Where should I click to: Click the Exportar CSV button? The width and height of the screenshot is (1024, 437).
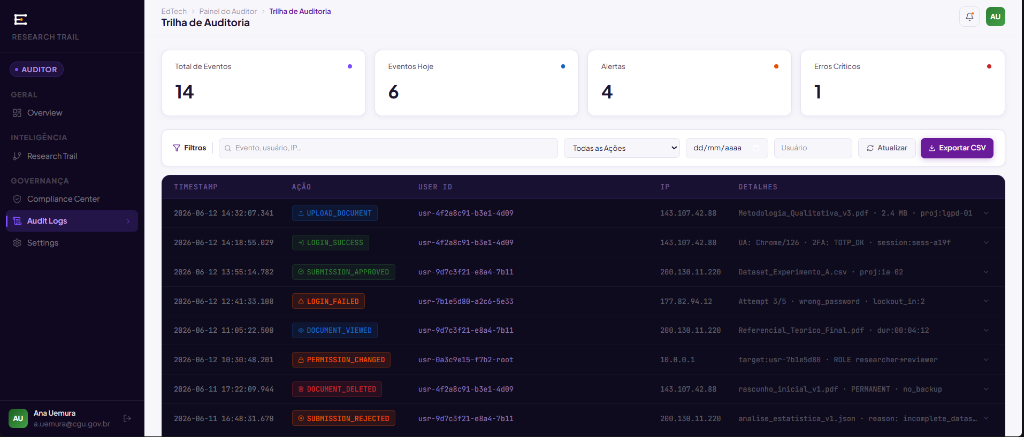(x=957, y=148)
